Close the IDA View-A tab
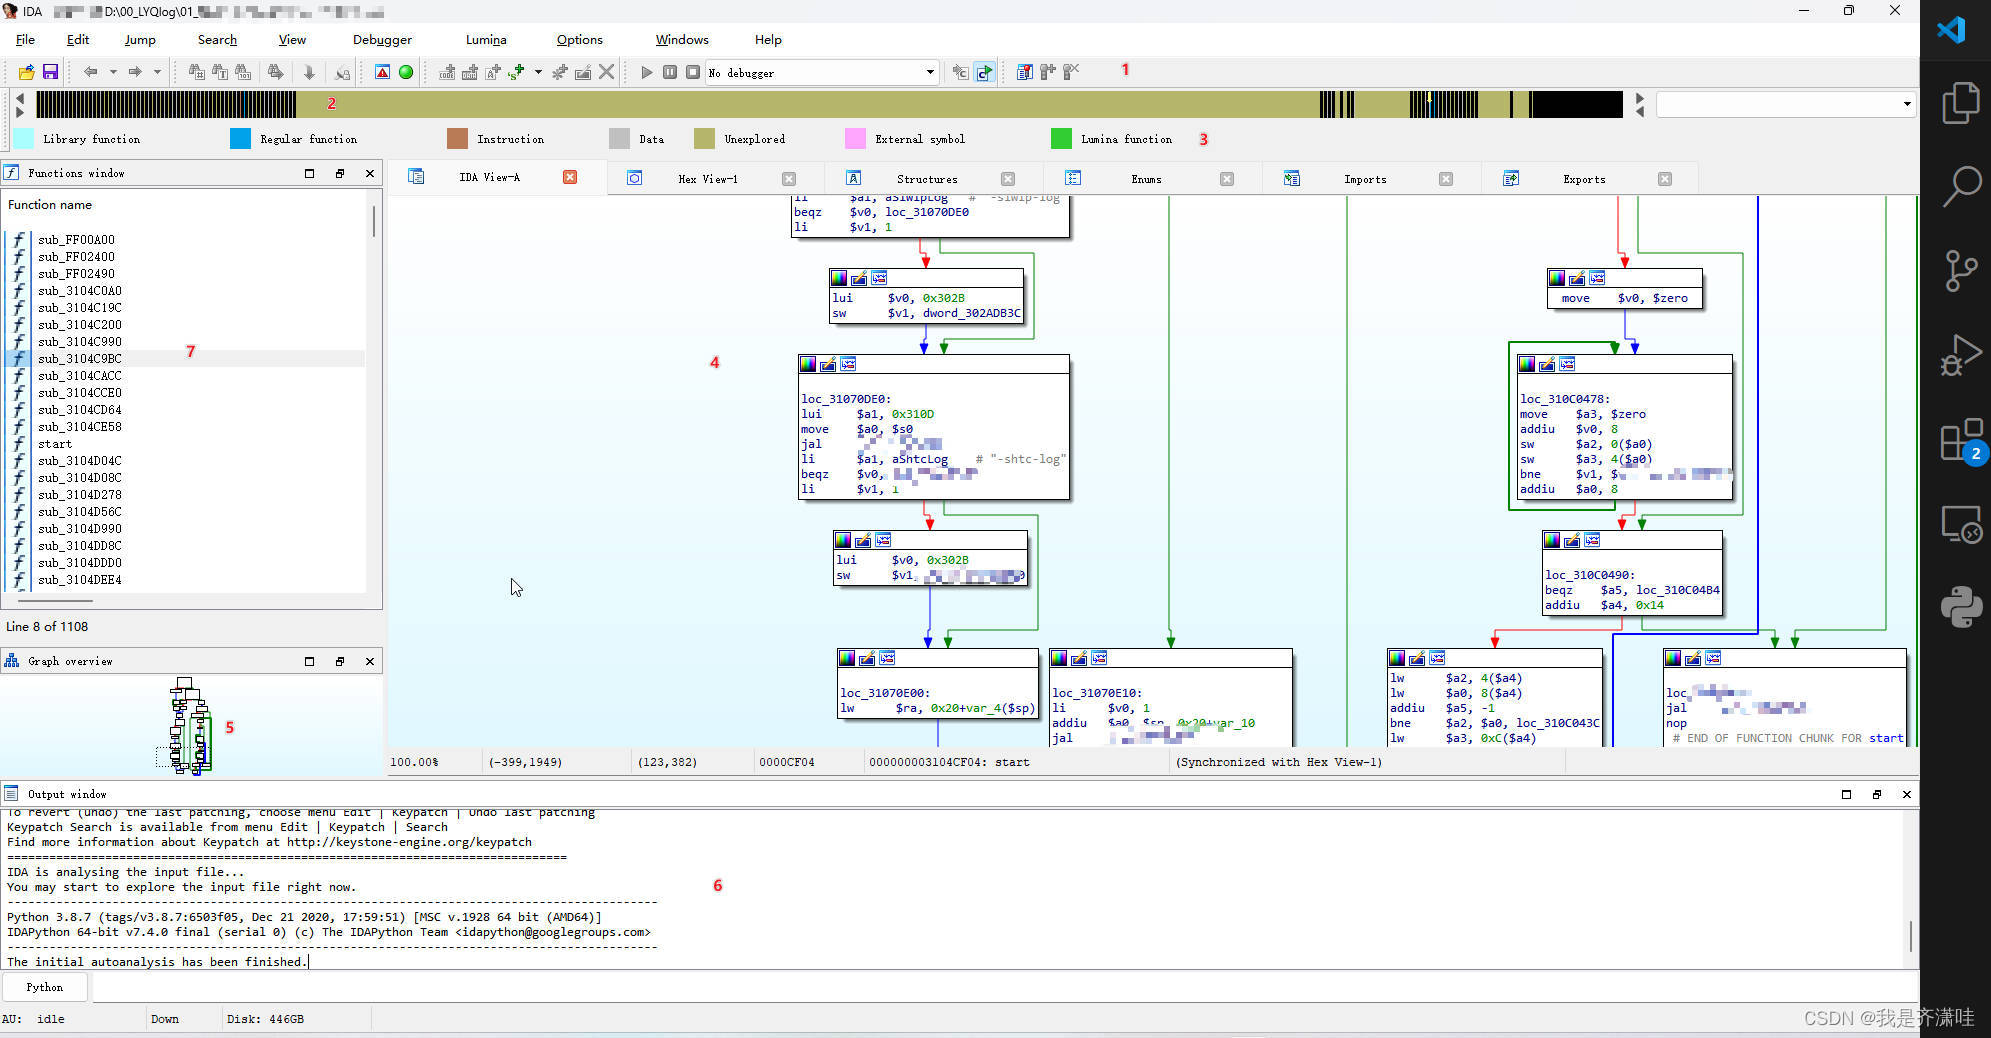Viewport: 1991px width, 1038px height. click(570, 177)
